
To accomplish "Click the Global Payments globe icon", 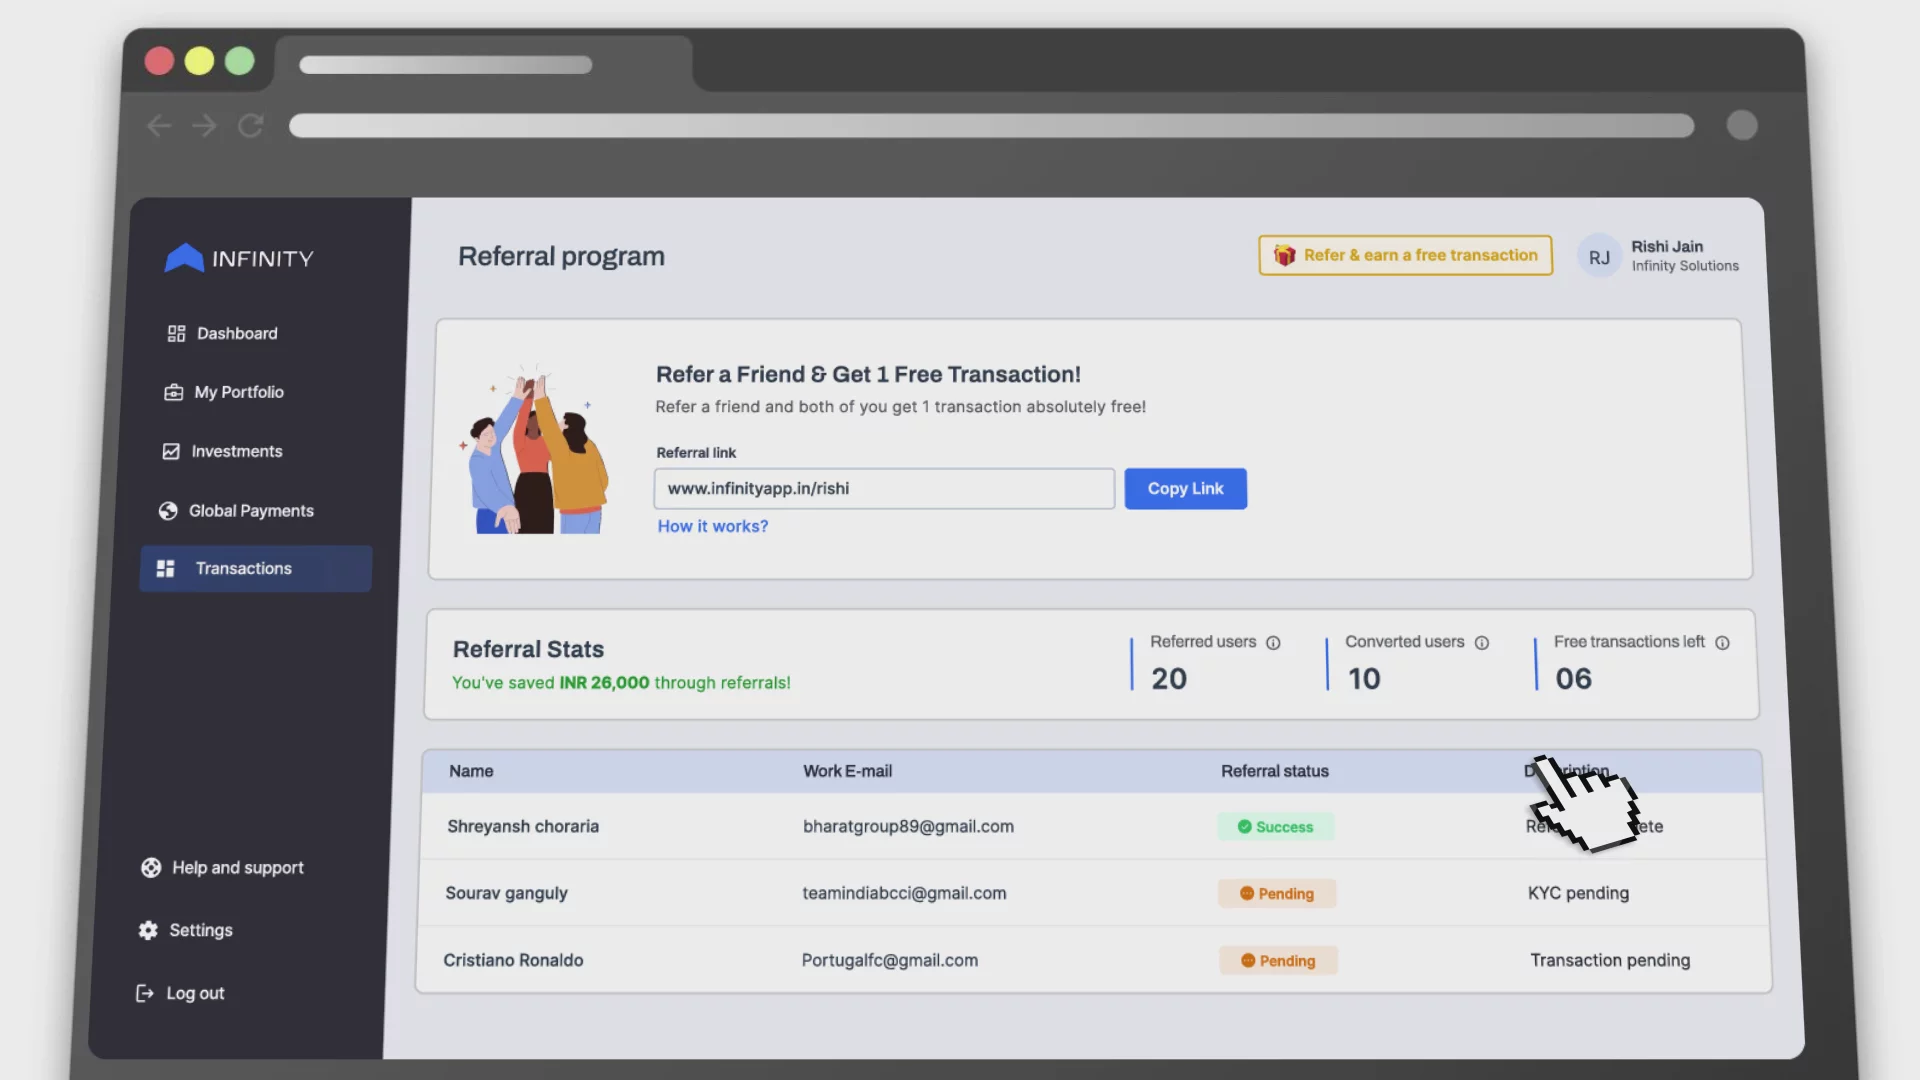I will [x=167, y=511].
